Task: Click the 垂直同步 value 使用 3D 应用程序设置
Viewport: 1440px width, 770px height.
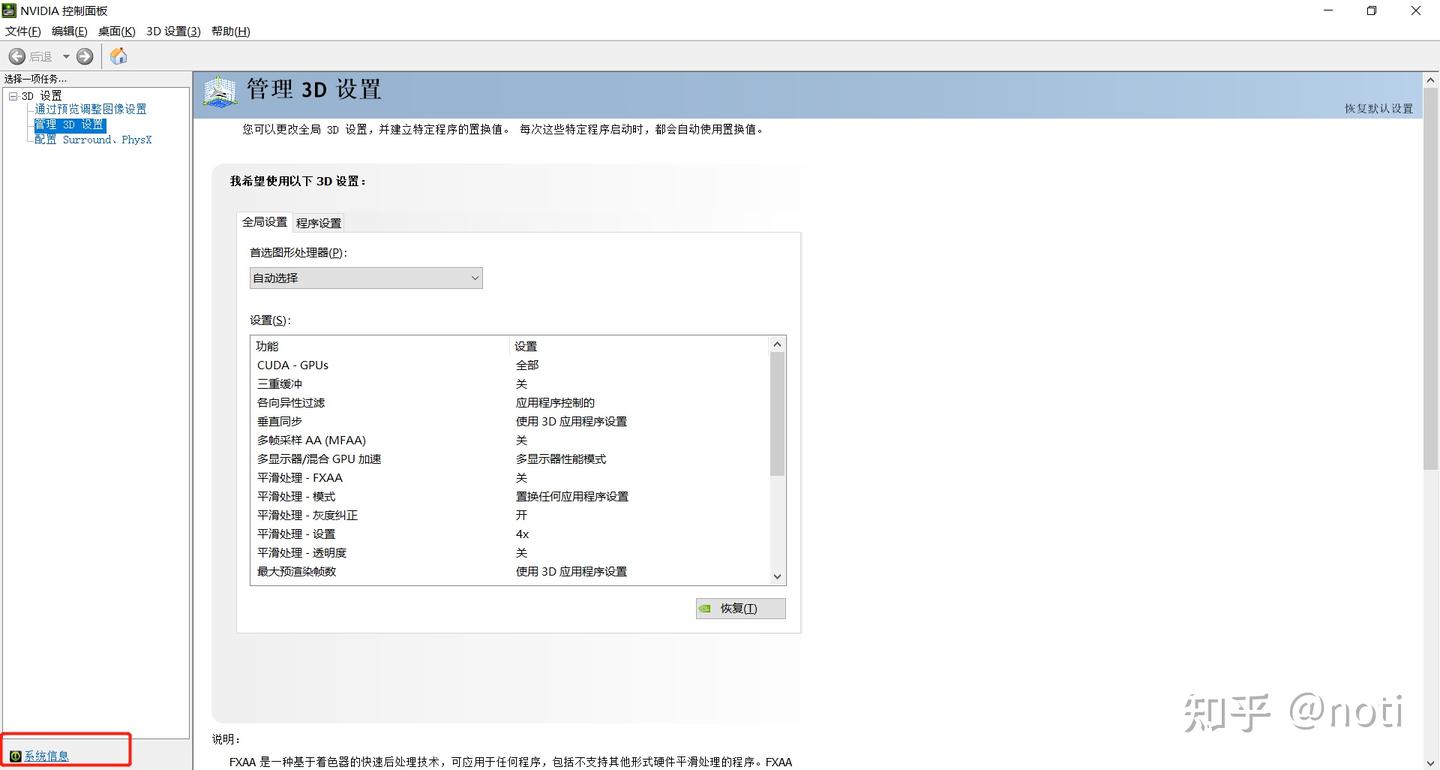Action: click(571, 421)
